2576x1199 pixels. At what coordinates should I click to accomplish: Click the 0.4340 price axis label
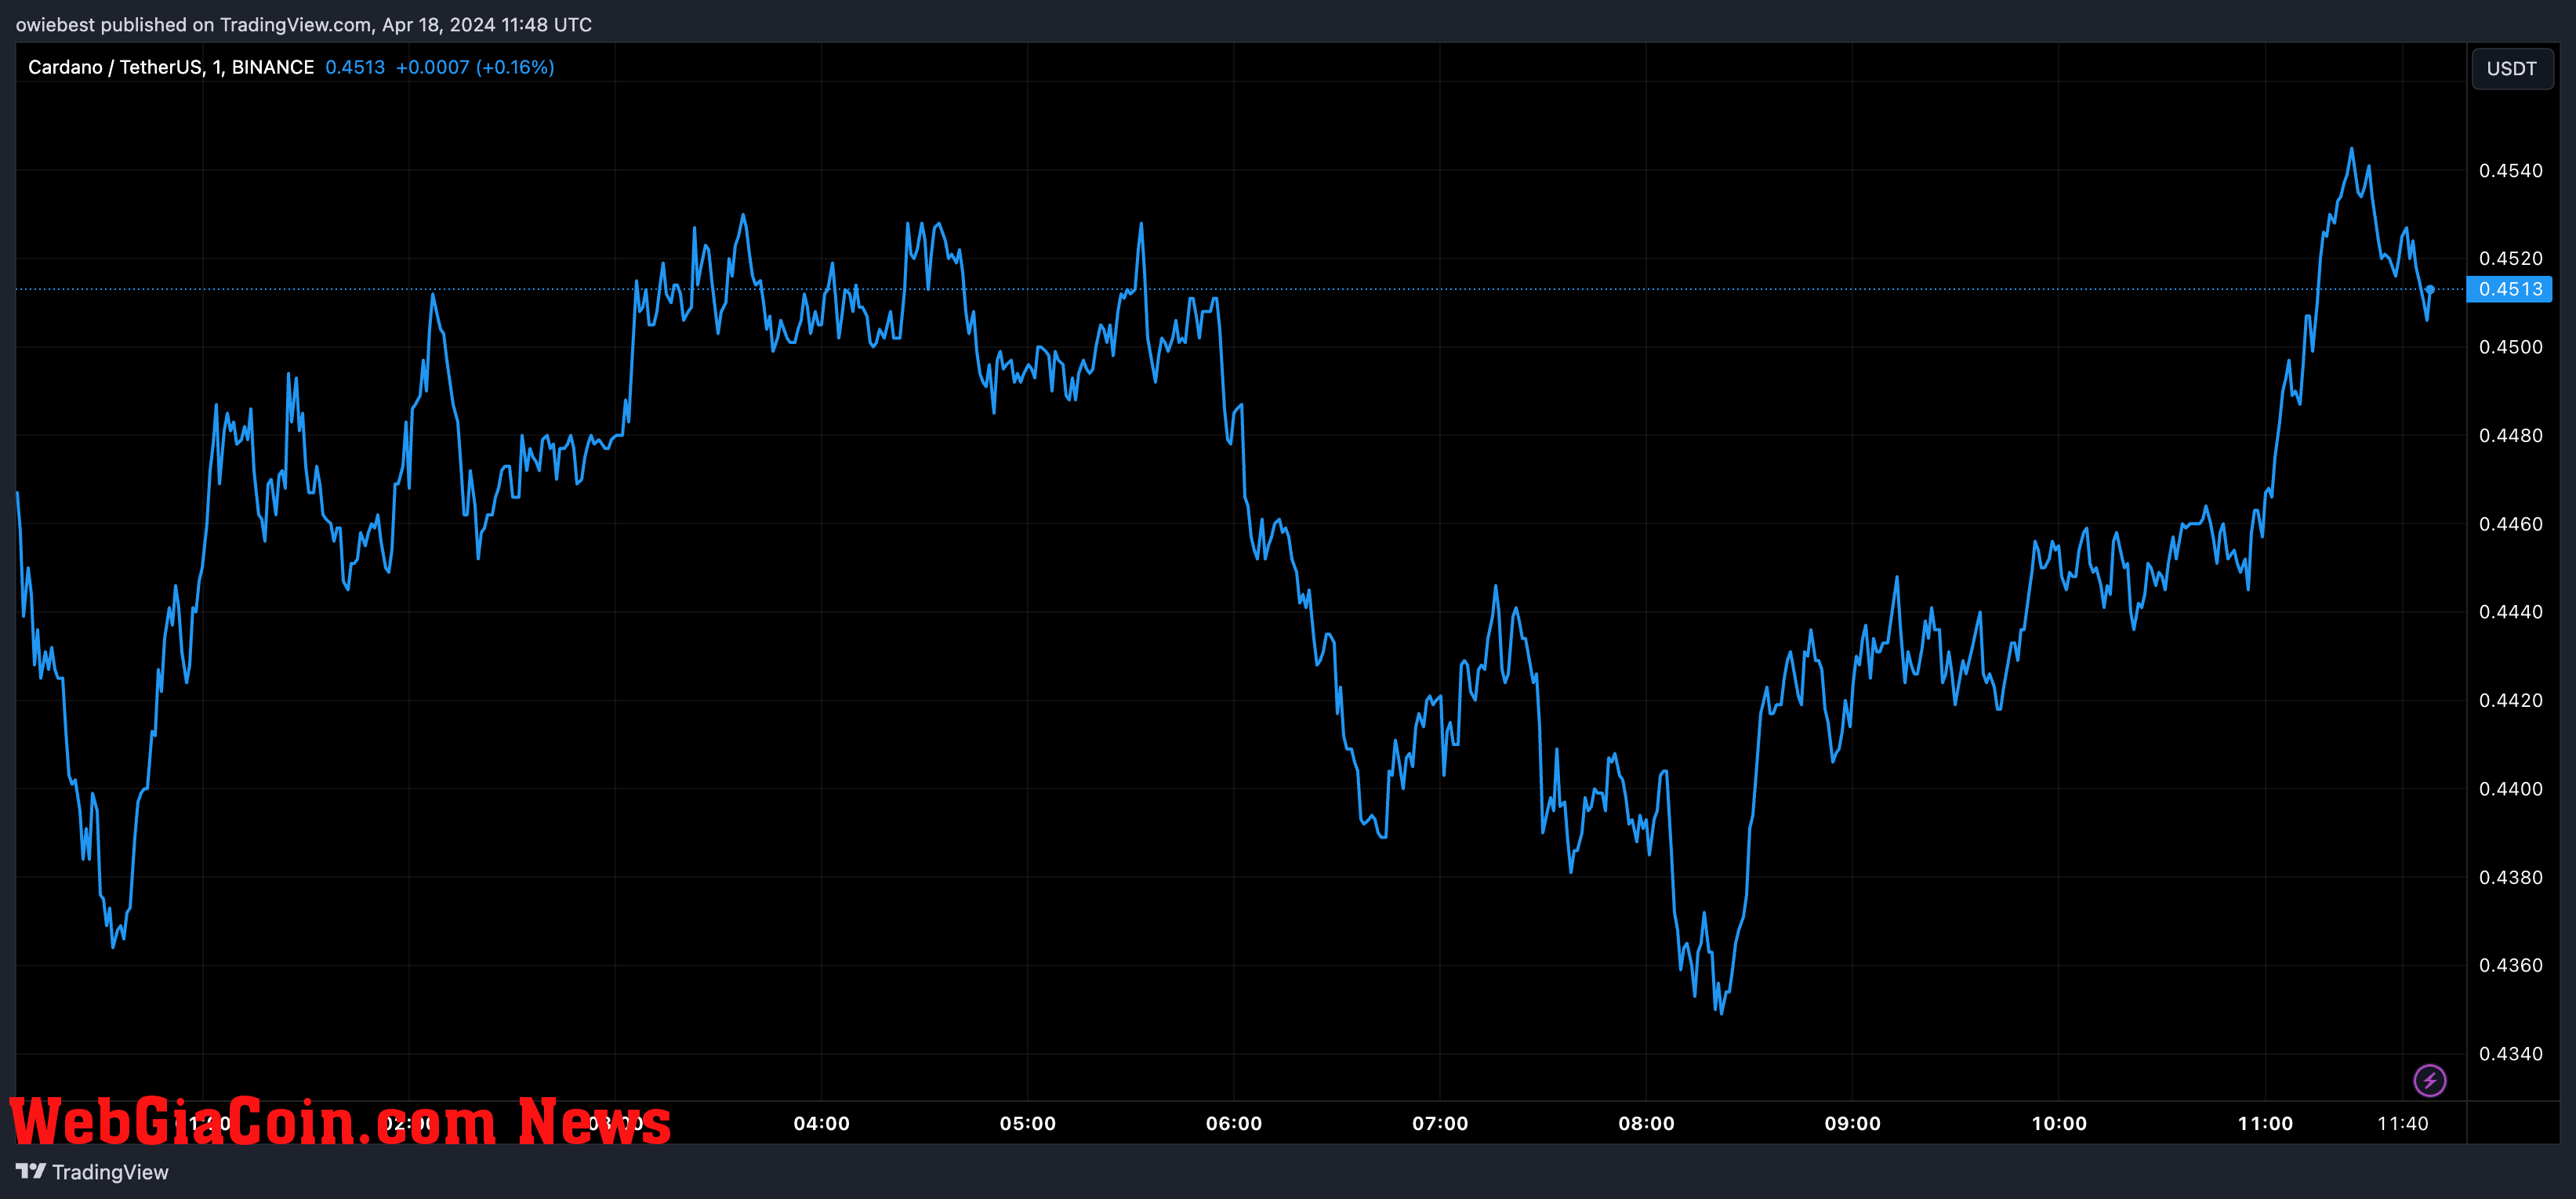pyautogui.click(x=2510, y=1054)
